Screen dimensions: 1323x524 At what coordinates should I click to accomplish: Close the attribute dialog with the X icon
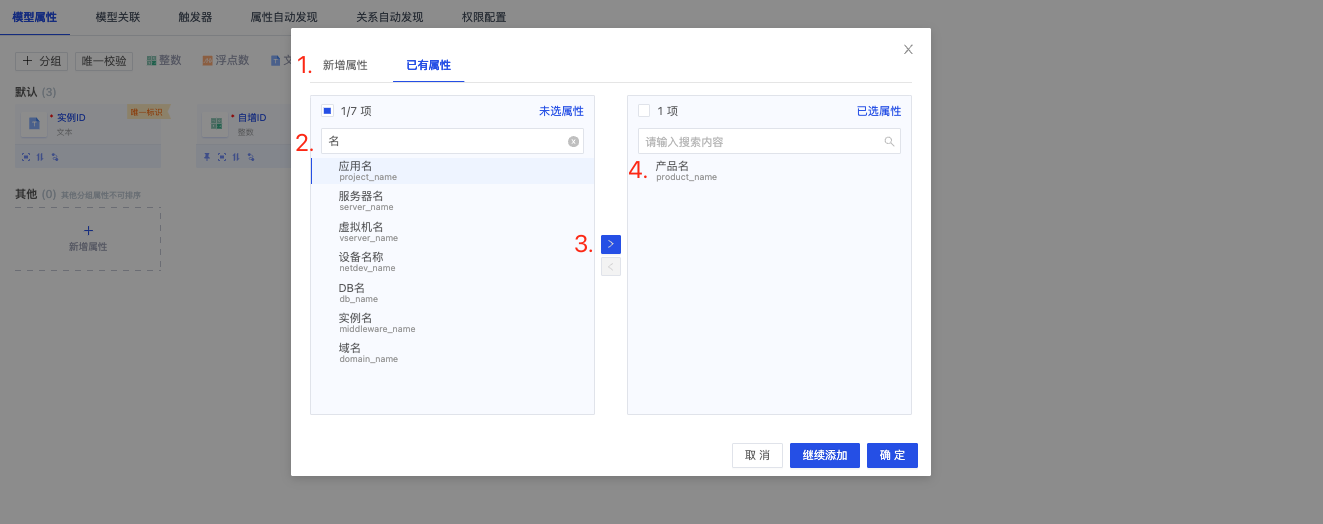[908, 49]
